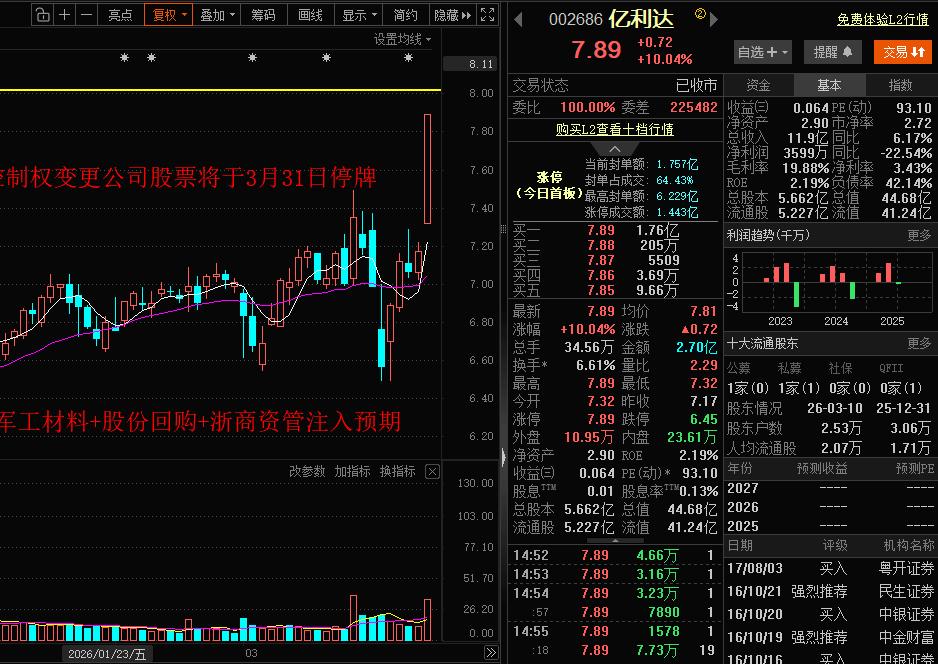
Task: Click the 14:55 trade tick row with 1578
Action: 614,631
